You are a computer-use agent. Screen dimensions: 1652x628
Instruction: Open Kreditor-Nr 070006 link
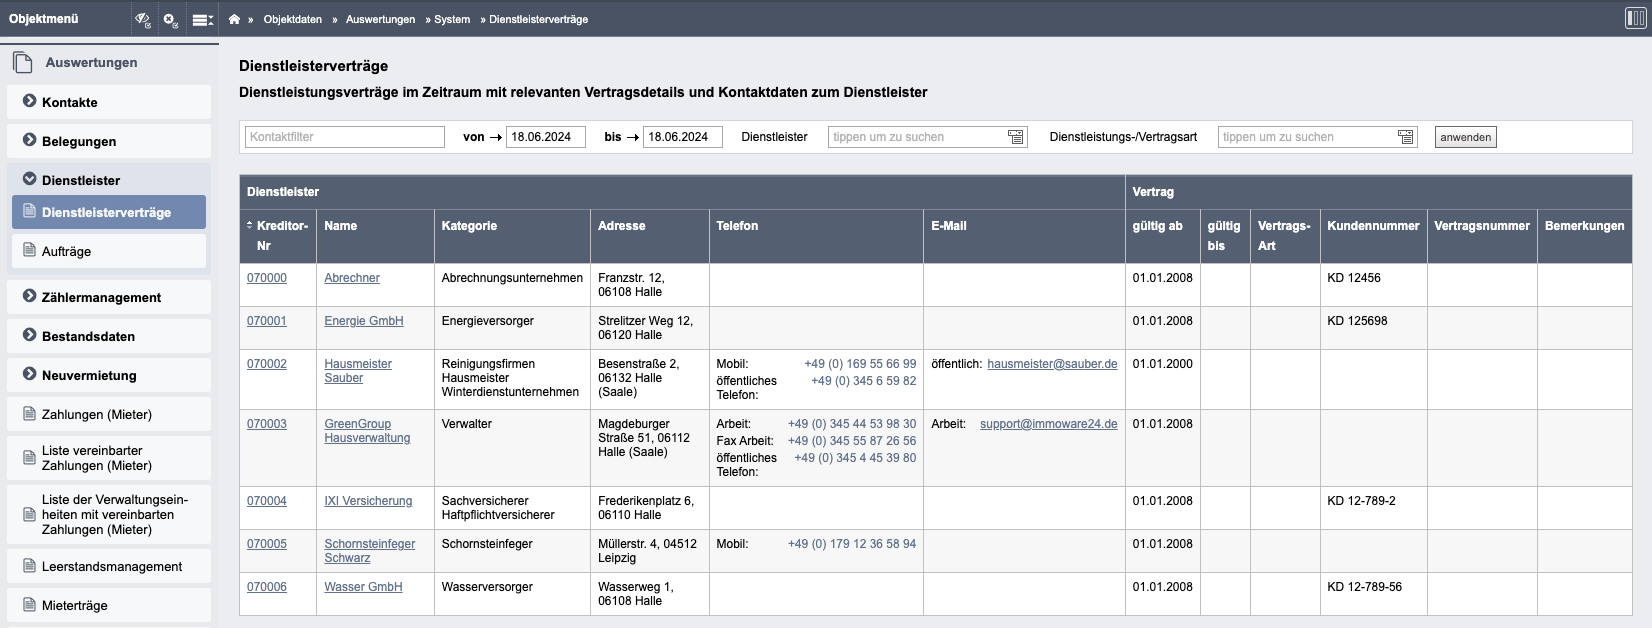click(x=267, y=587)
